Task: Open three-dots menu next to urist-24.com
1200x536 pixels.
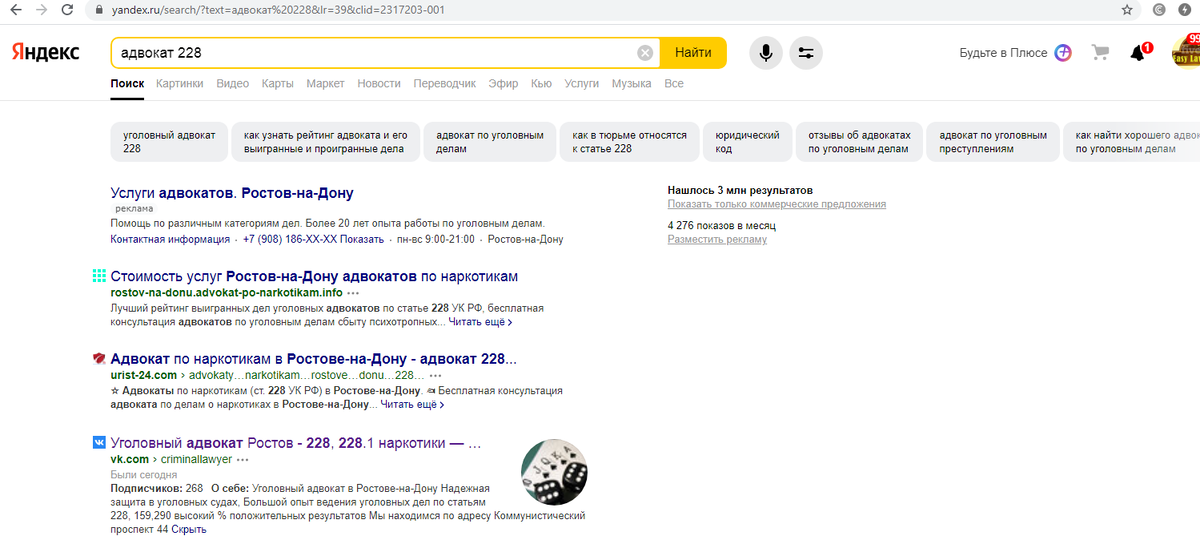Action: click(x=435, y=376)
